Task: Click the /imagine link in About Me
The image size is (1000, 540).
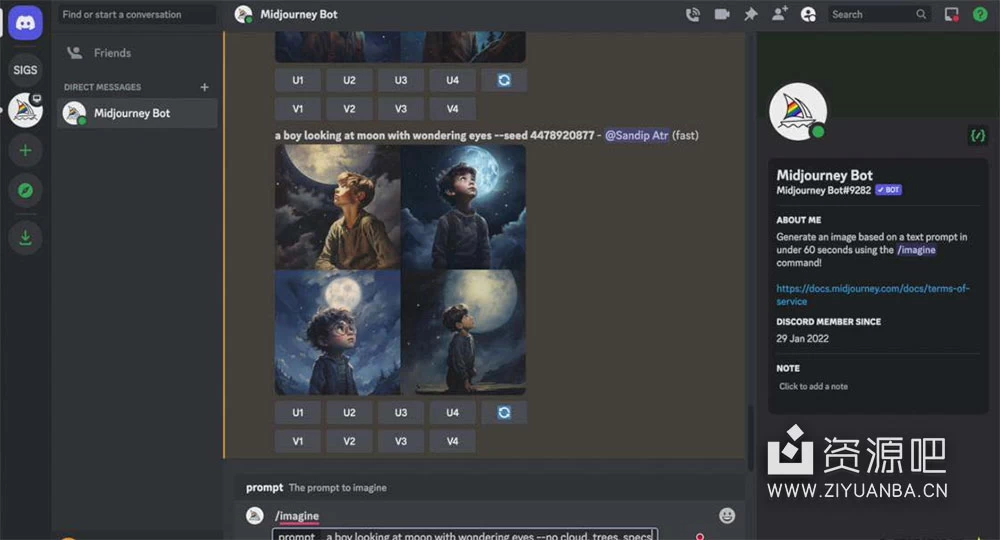Action: pos(916,250)
